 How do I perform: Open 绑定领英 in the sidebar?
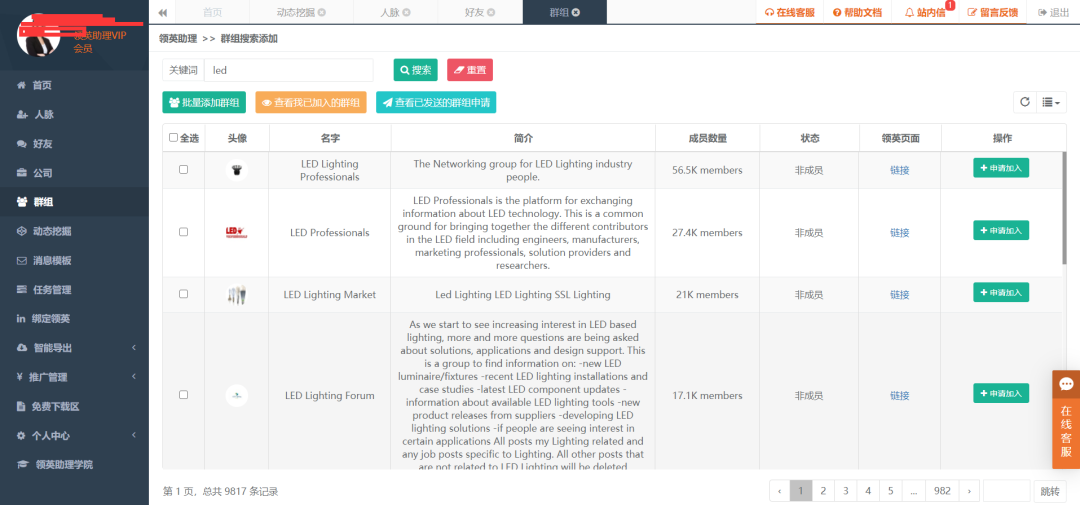(x=74, y=319)
